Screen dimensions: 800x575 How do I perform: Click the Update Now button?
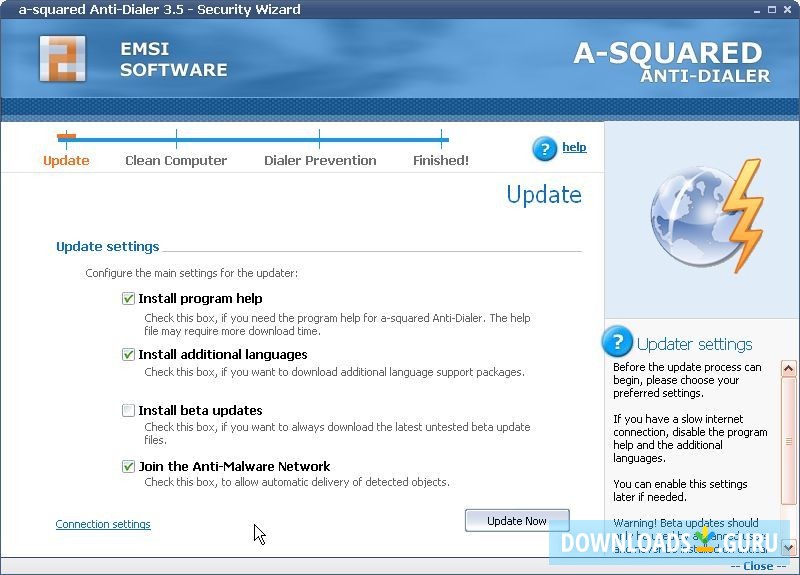click(x=517, y=521)
